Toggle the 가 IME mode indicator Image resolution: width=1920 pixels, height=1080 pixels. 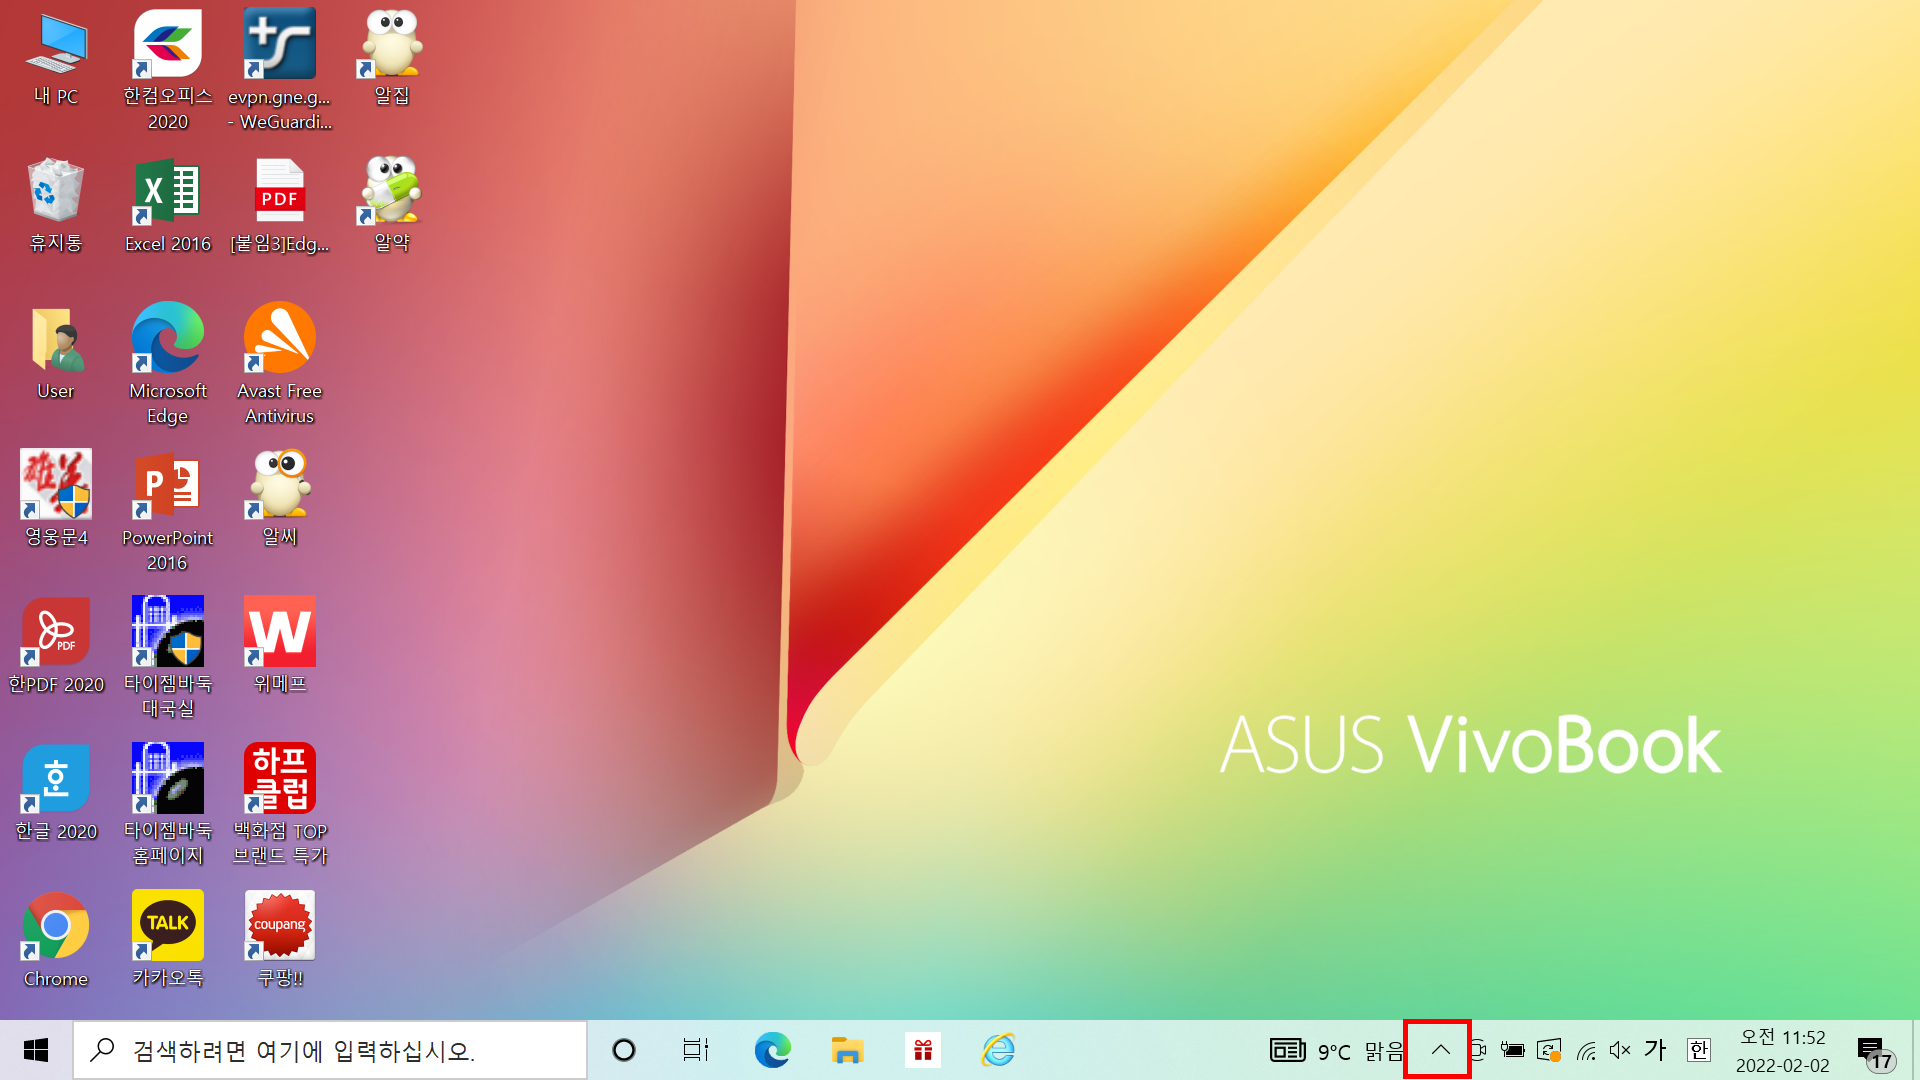click(1656, 1050)
